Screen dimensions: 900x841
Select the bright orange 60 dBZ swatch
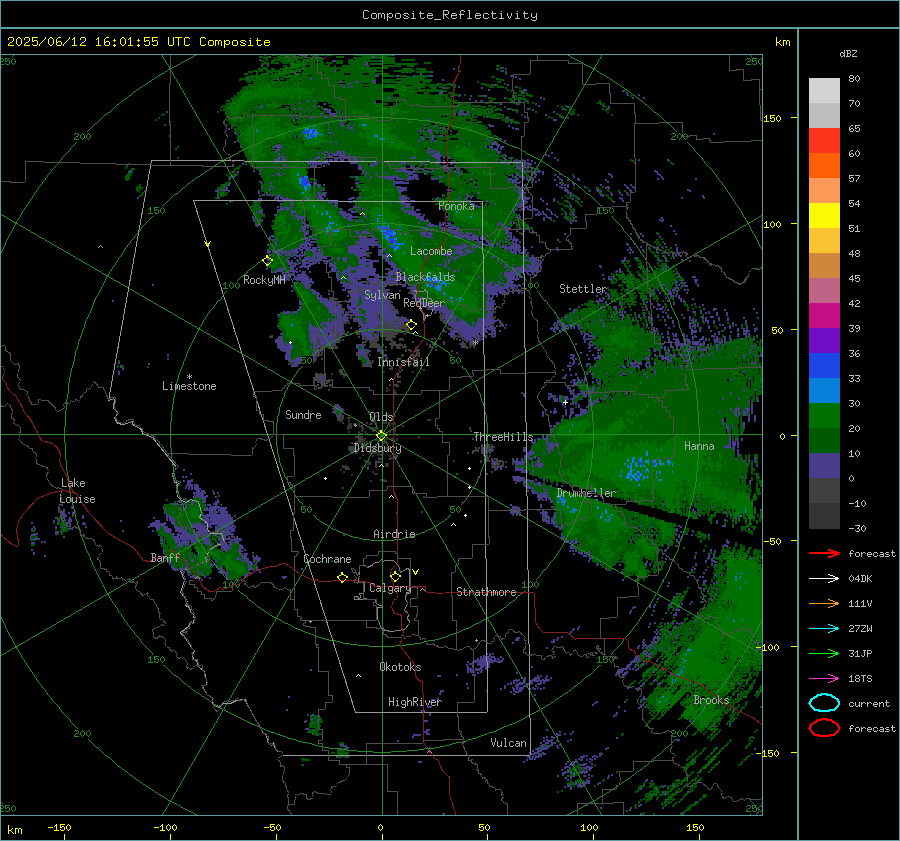(824, 165)
